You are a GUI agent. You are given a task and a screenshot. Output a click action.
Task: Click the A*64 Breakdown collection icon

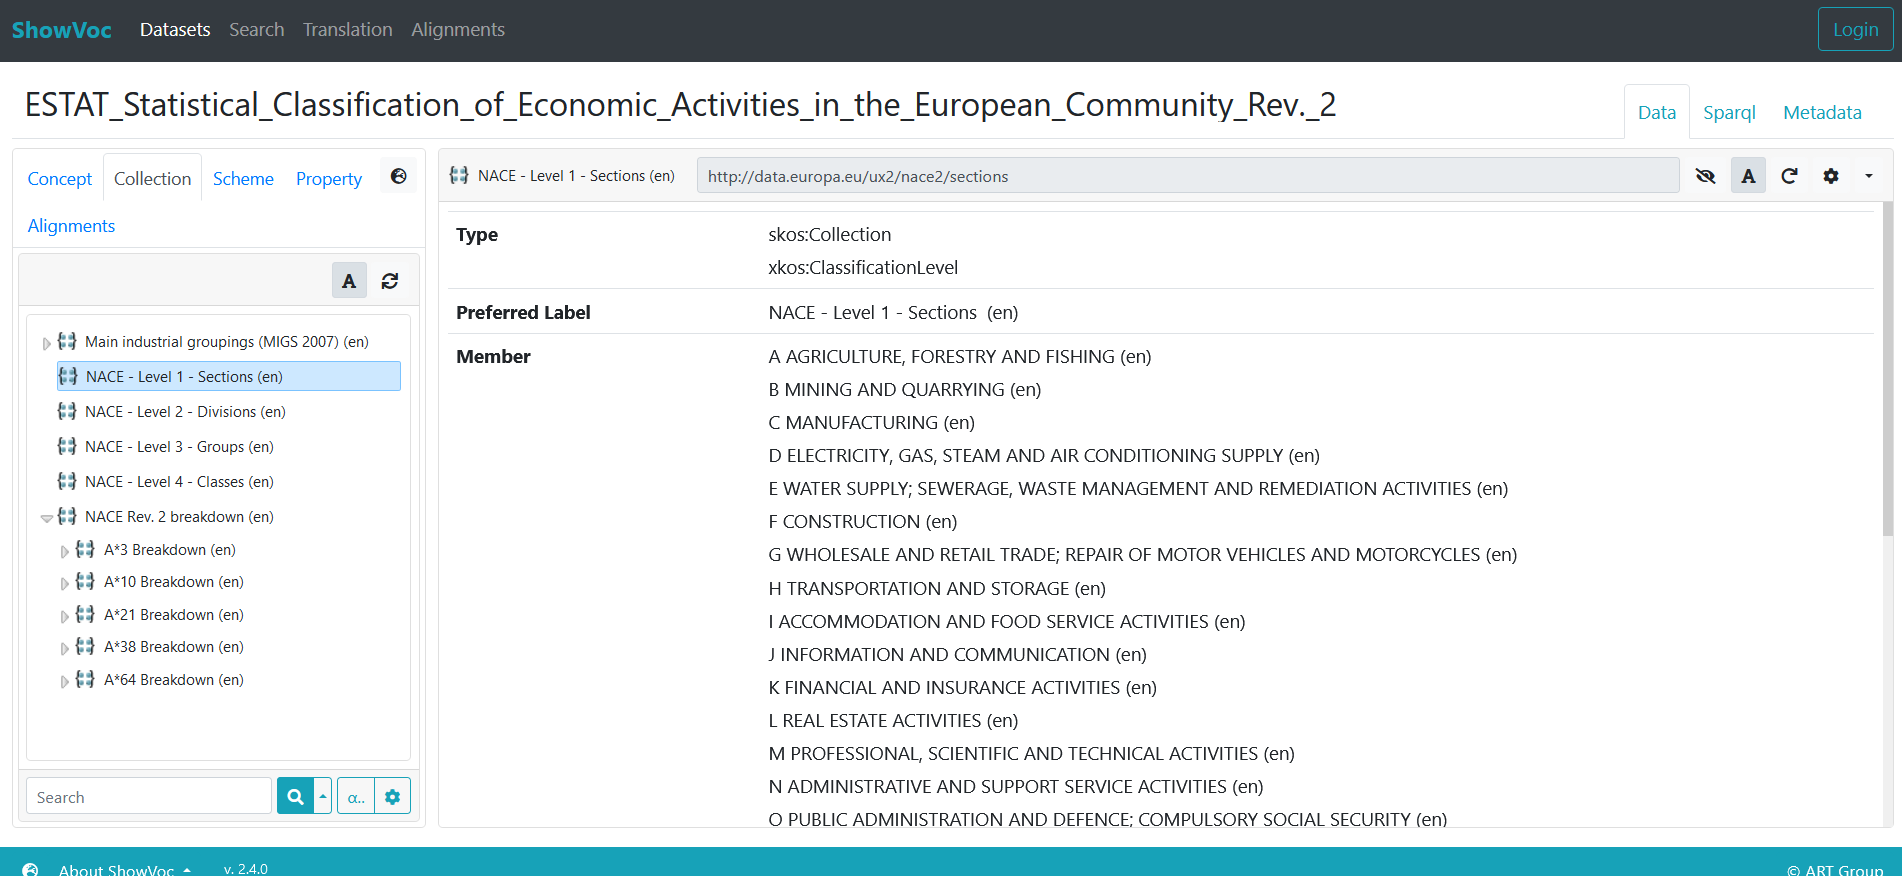[86, 679]
